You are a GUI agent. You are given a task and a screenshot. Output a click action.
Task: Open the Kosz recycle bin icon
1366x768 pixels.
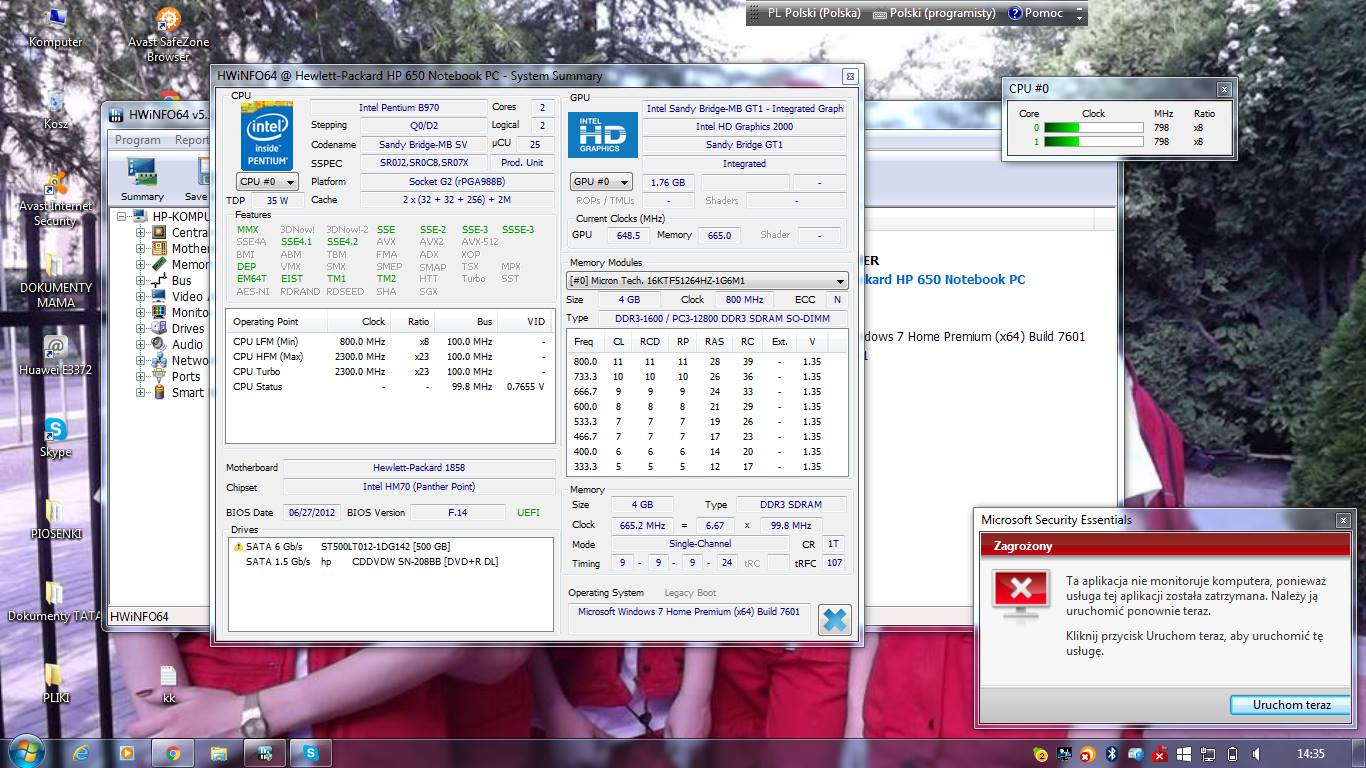[56, 110]
